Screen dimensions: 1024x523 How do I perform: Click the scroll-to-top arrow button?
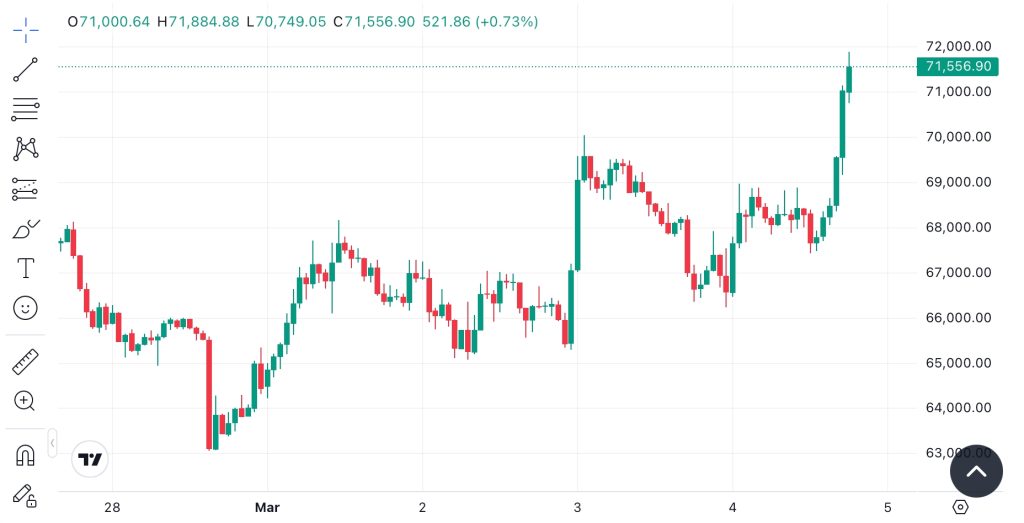976,471
